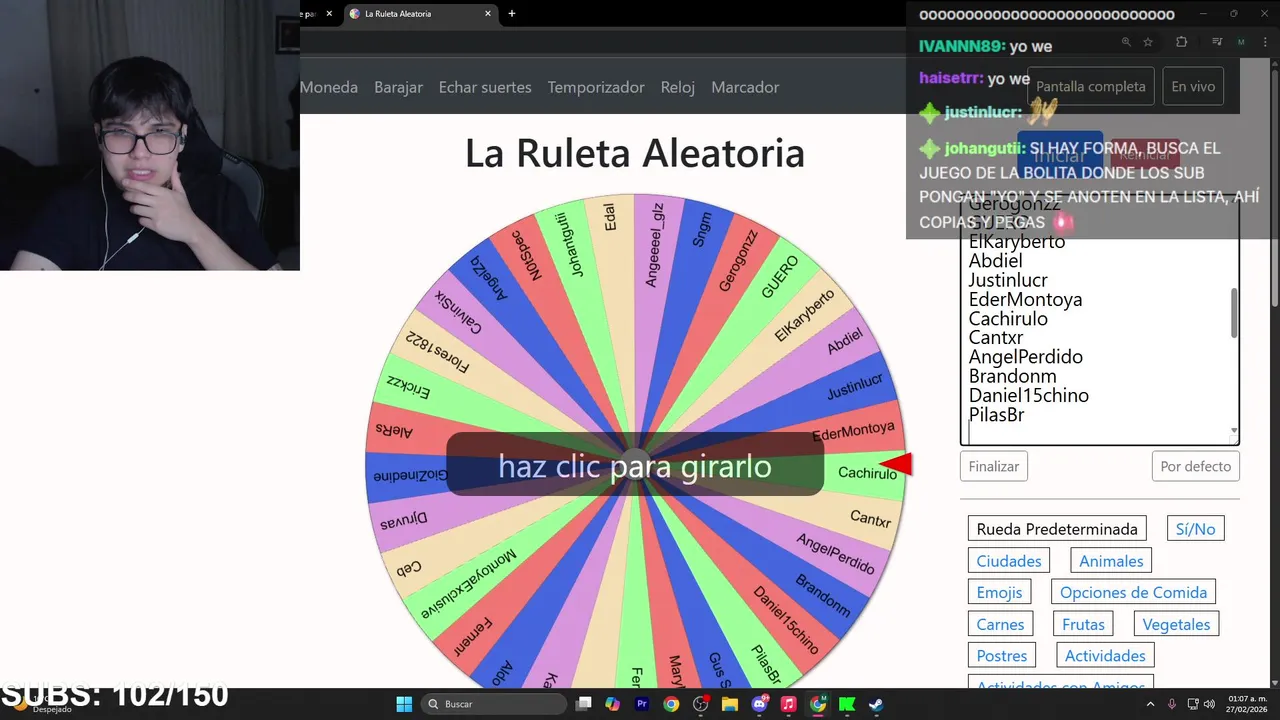Show hidden system tray icons
This screenshot has height=720, width=1280.
coord(1150,704)
